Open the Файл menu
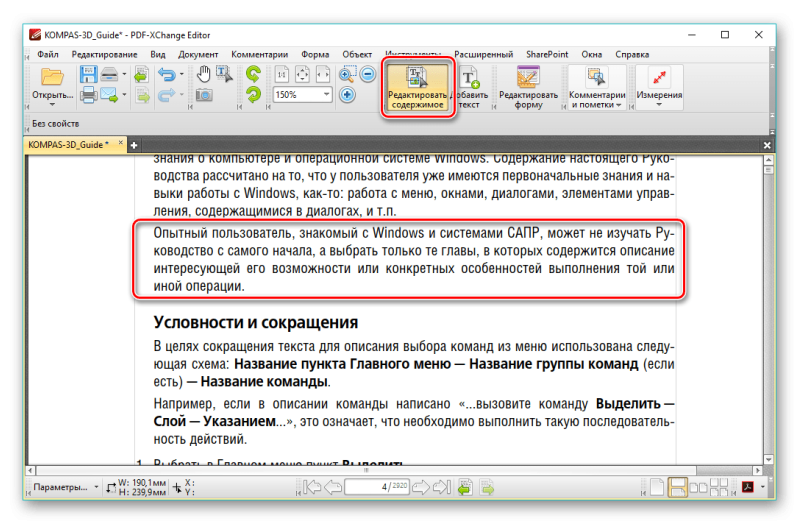The image size is (800, 524). click(x=48, y=54)
